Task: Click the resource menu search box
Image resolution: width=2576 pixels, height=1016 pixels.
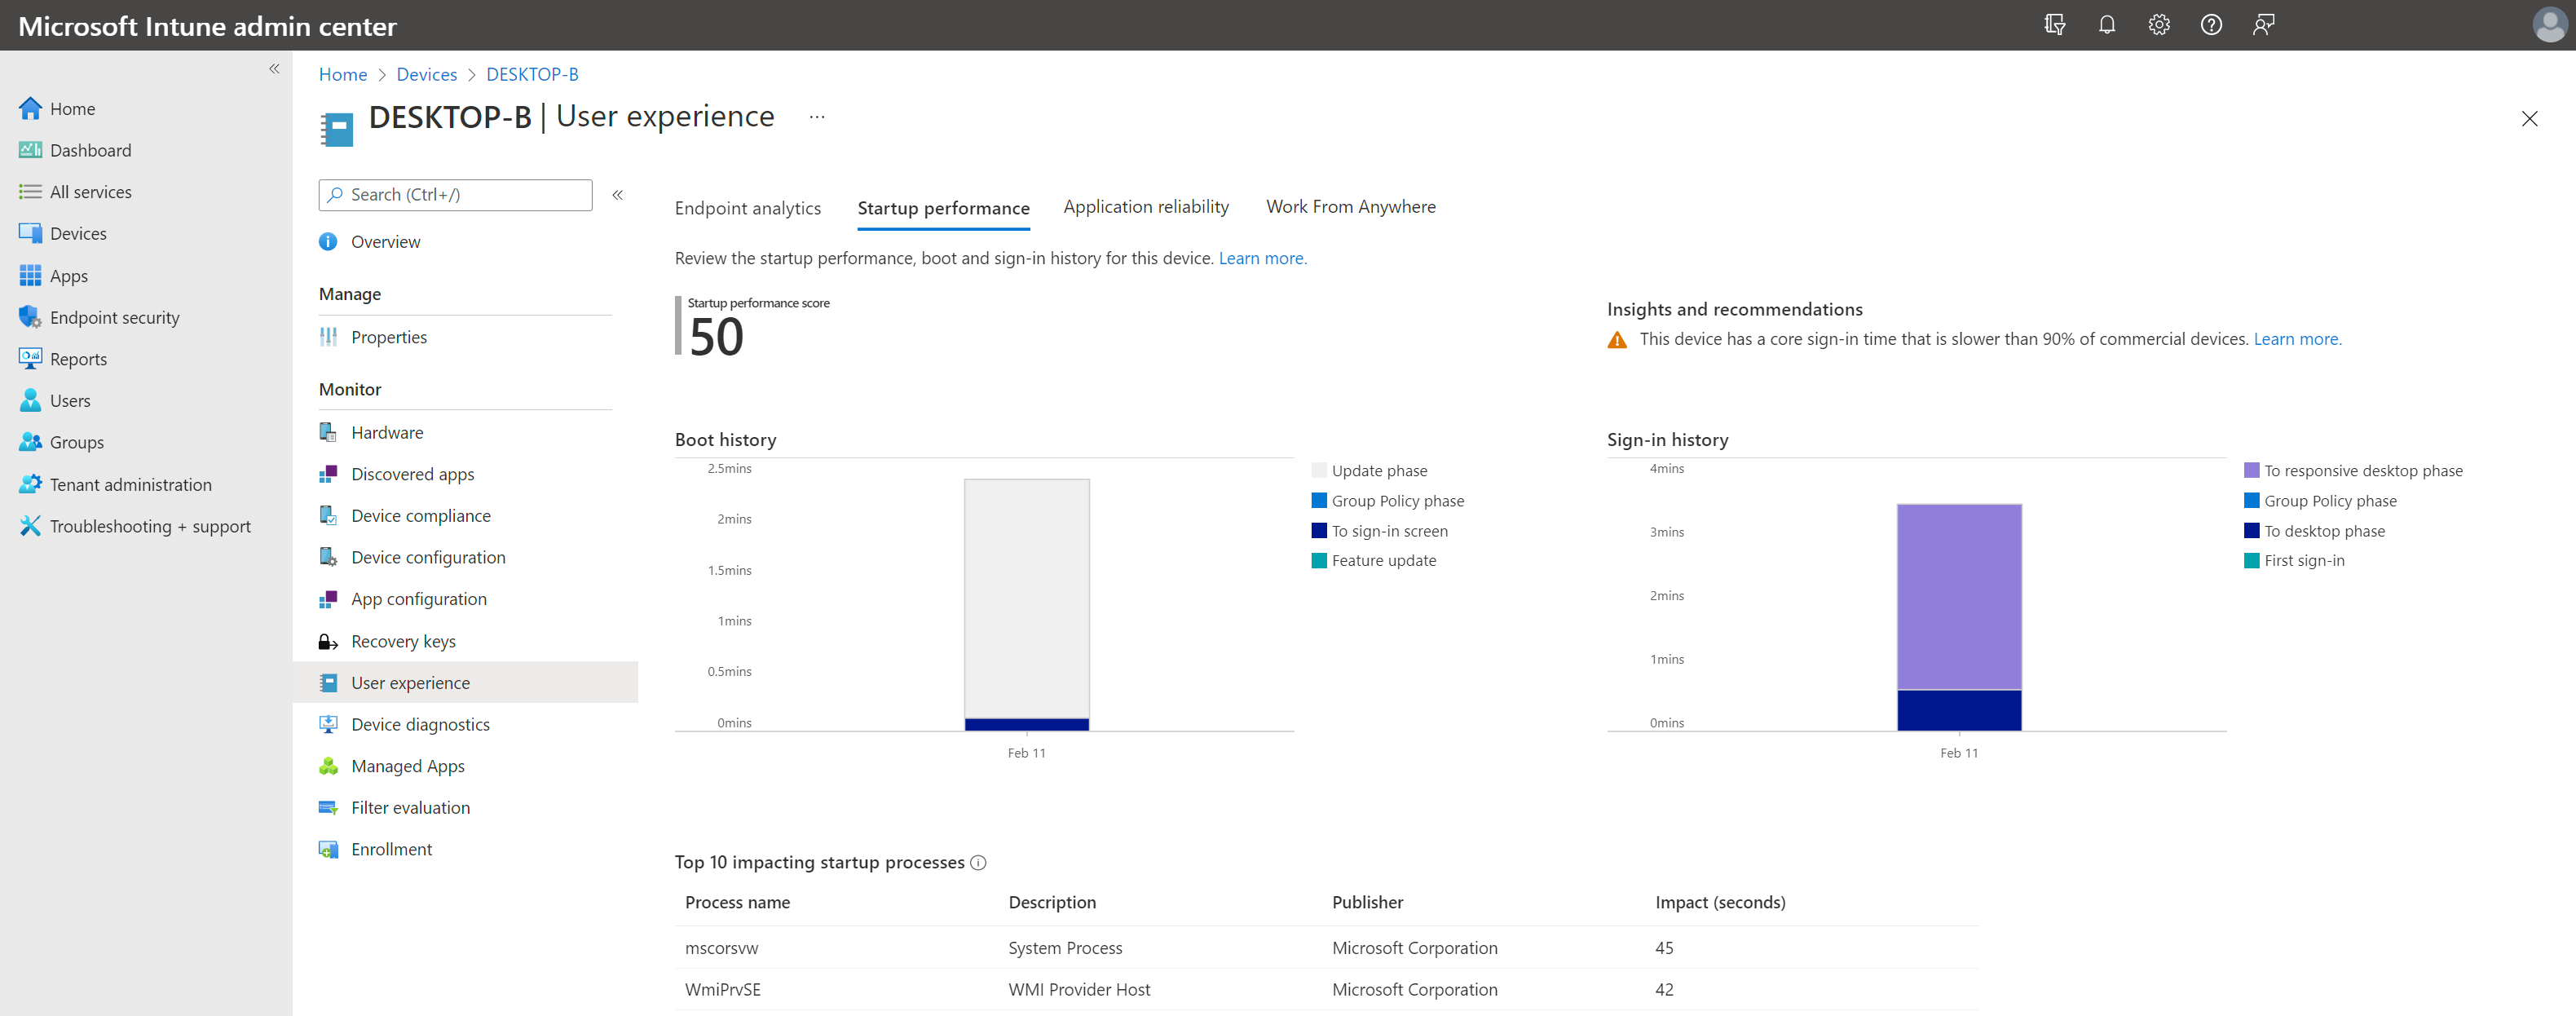Action: click(x=455, y=195)
